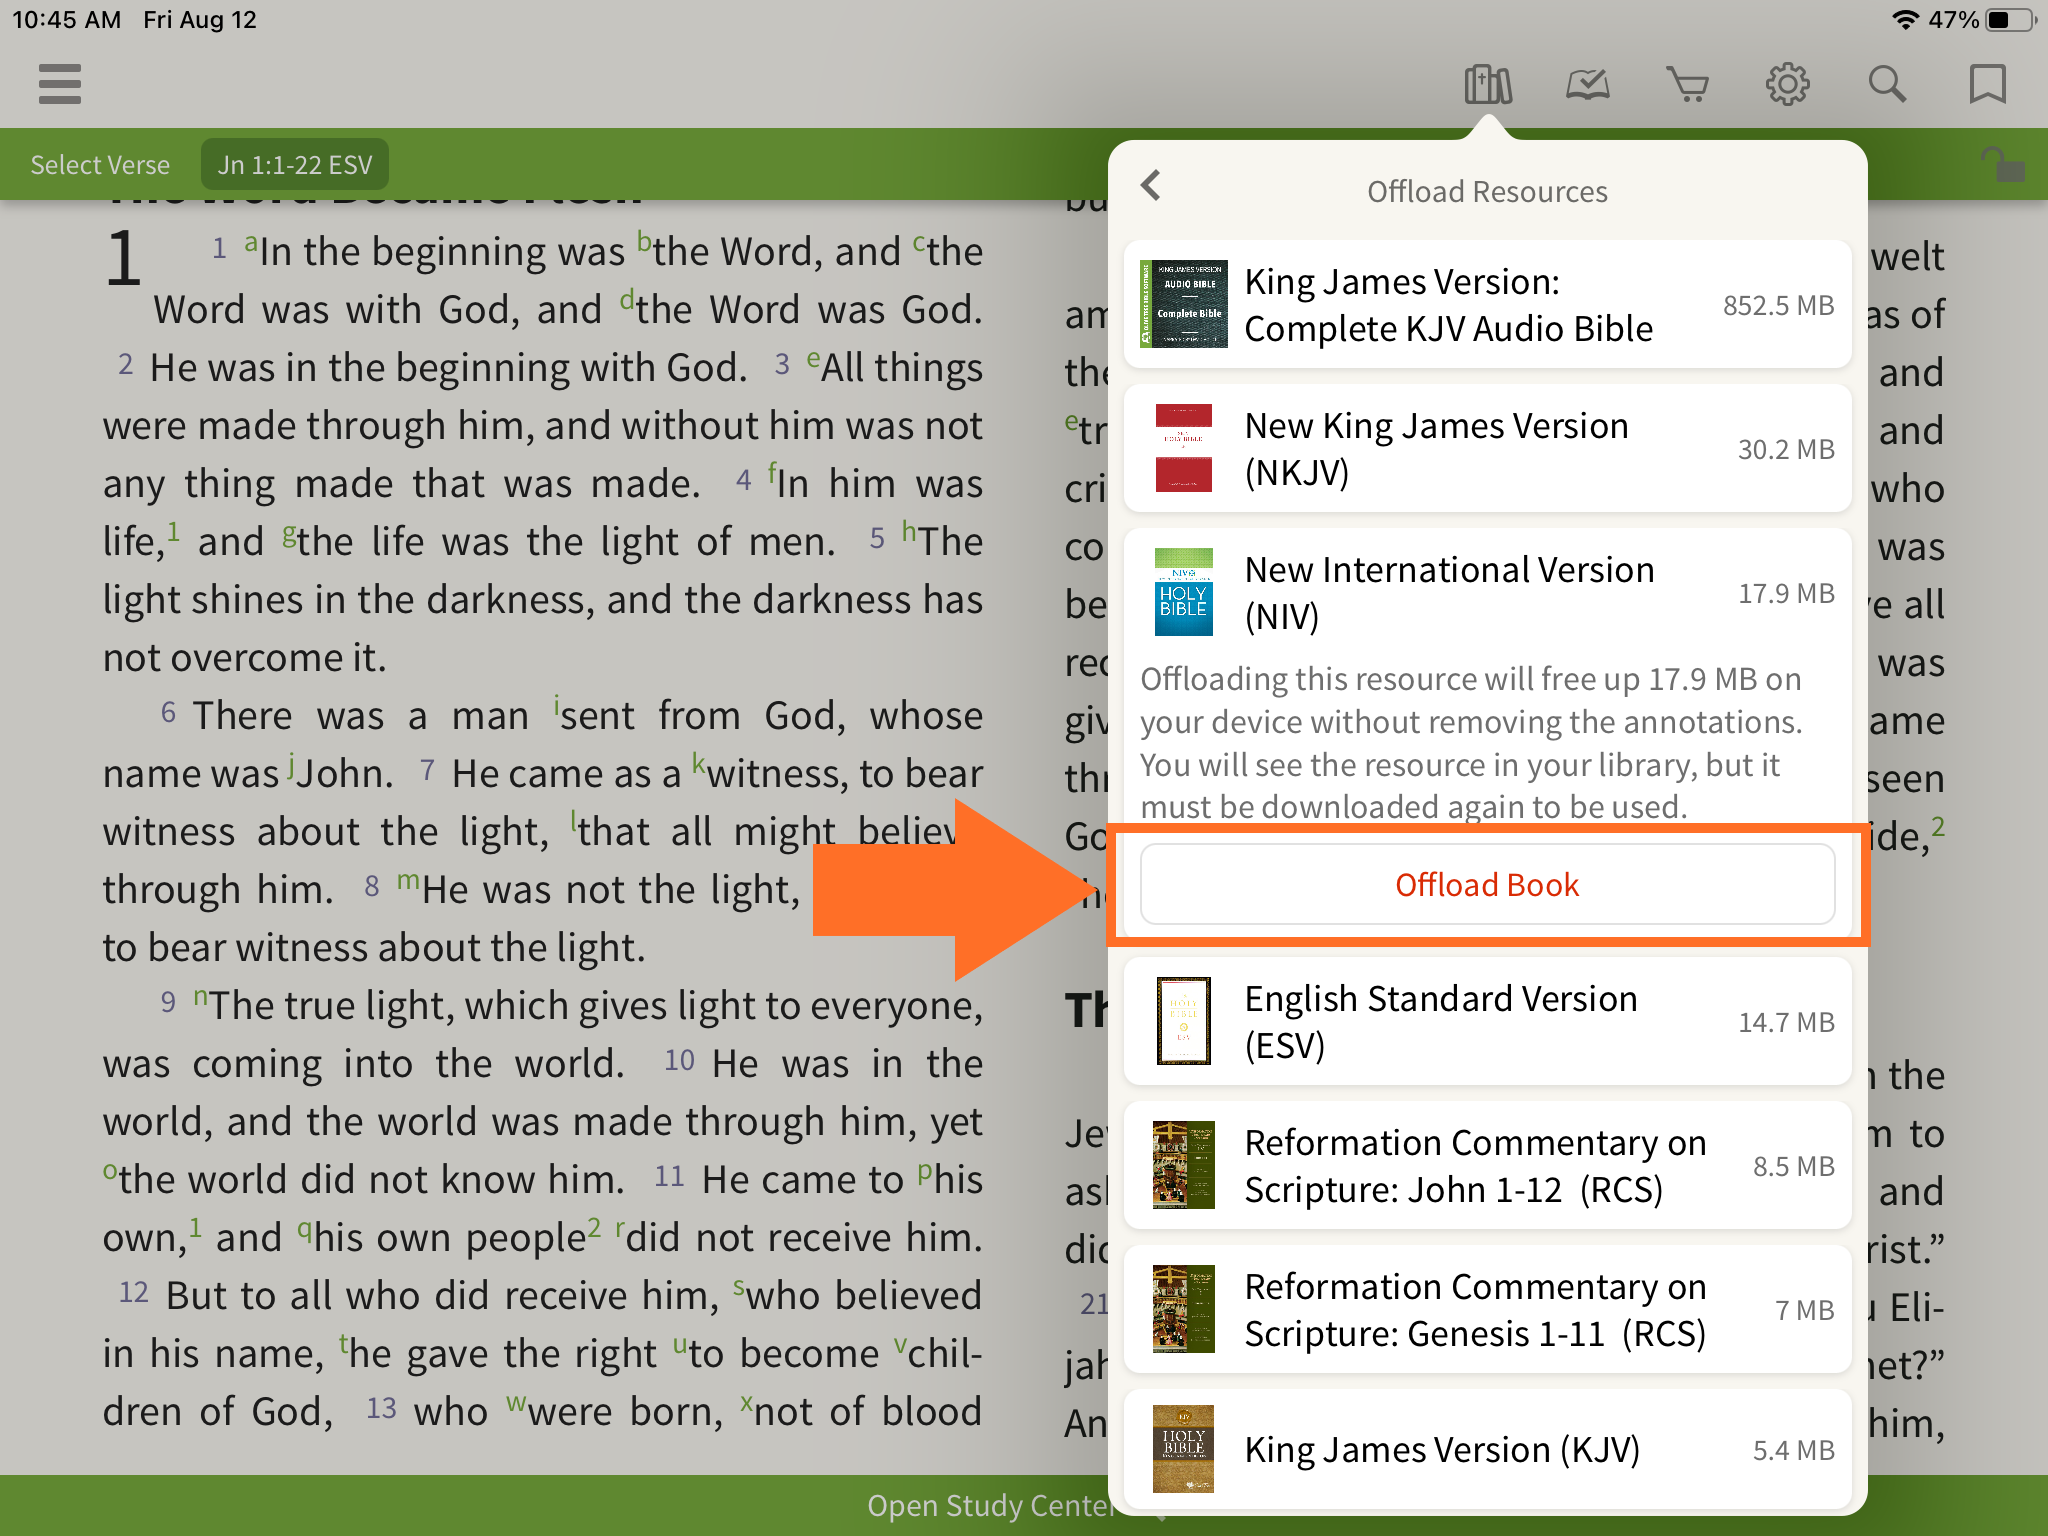Tap the search magnifier icon
The height and width of the screenshot is (1536, 2048).
1888,85
